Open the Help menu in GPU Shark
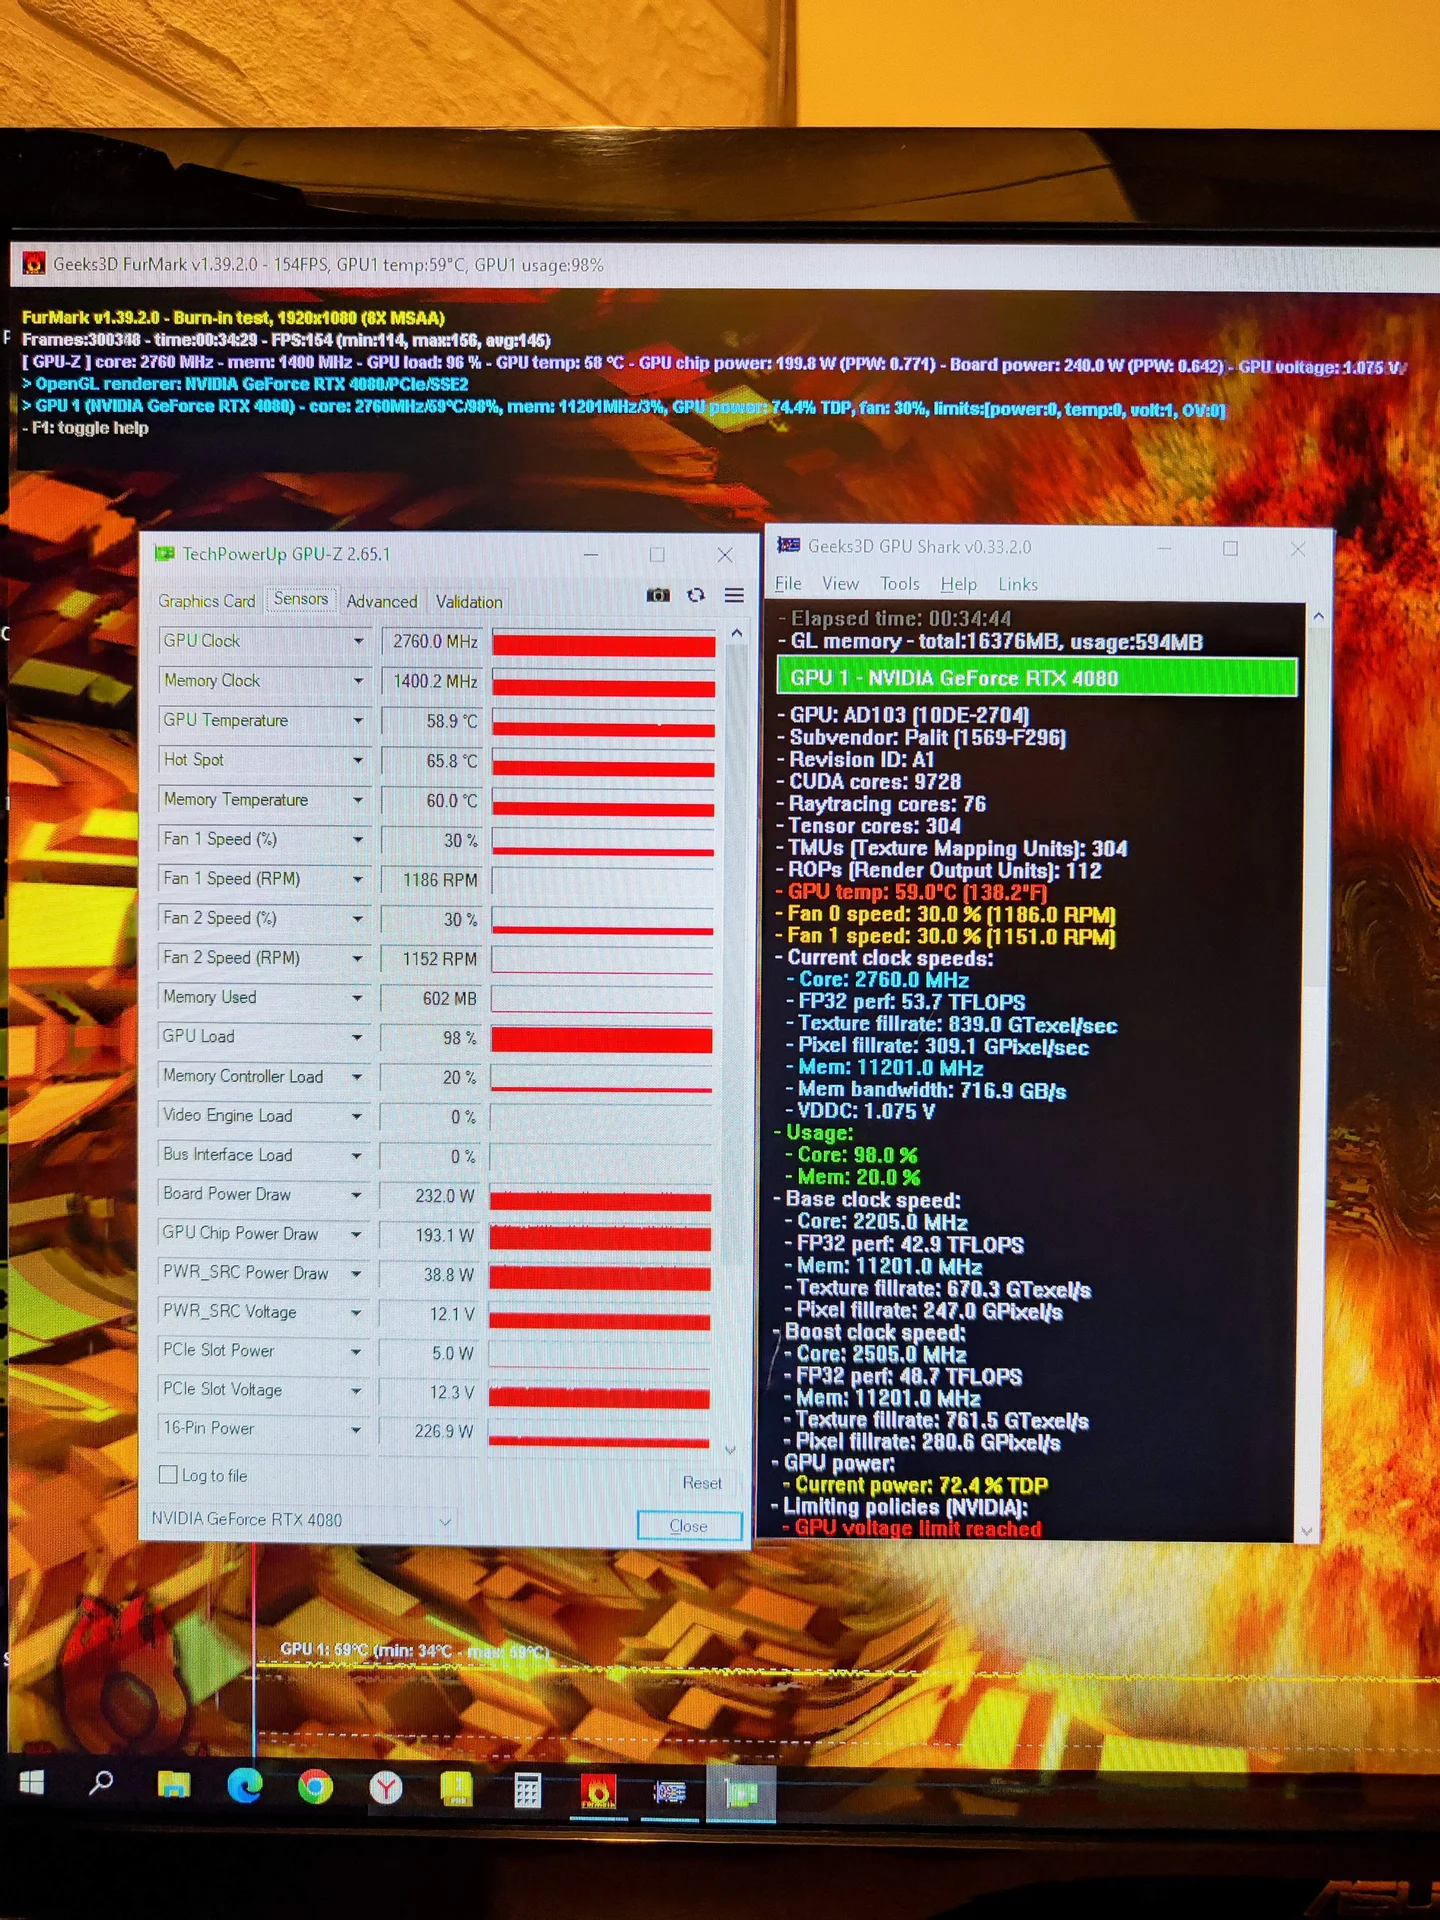This screenshot has width=1440, height=1920. point(958,584)
